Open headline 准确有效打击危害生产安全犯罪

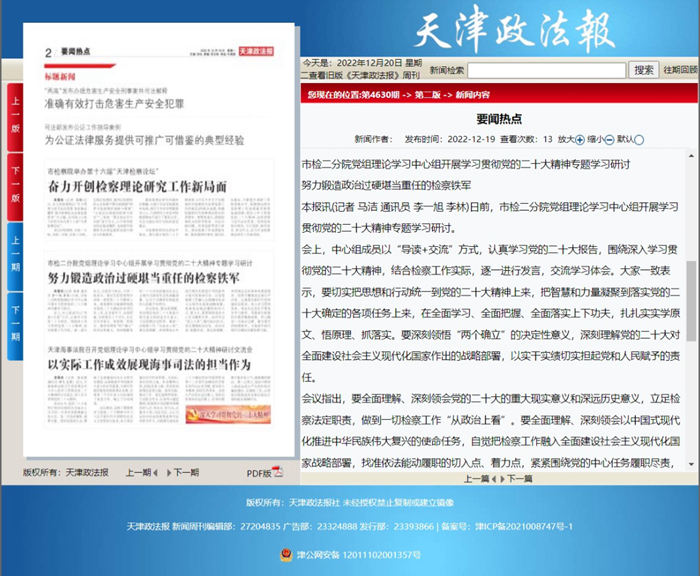pyautogui.click(x=114, y=104)
